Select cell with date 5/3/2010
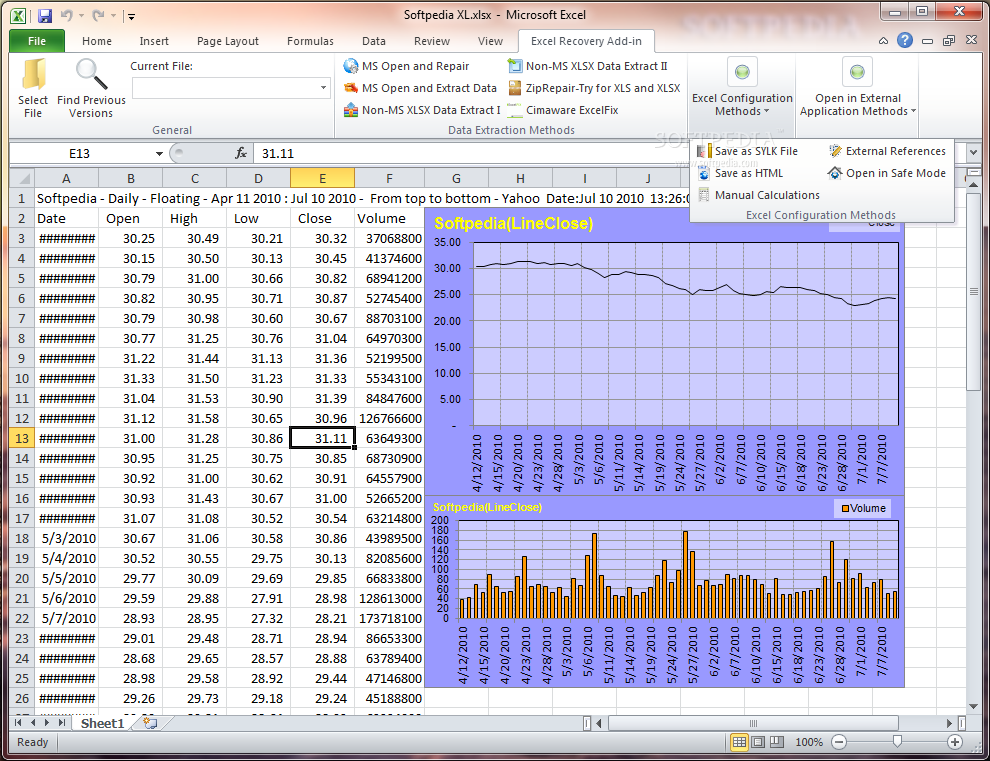 67,539
